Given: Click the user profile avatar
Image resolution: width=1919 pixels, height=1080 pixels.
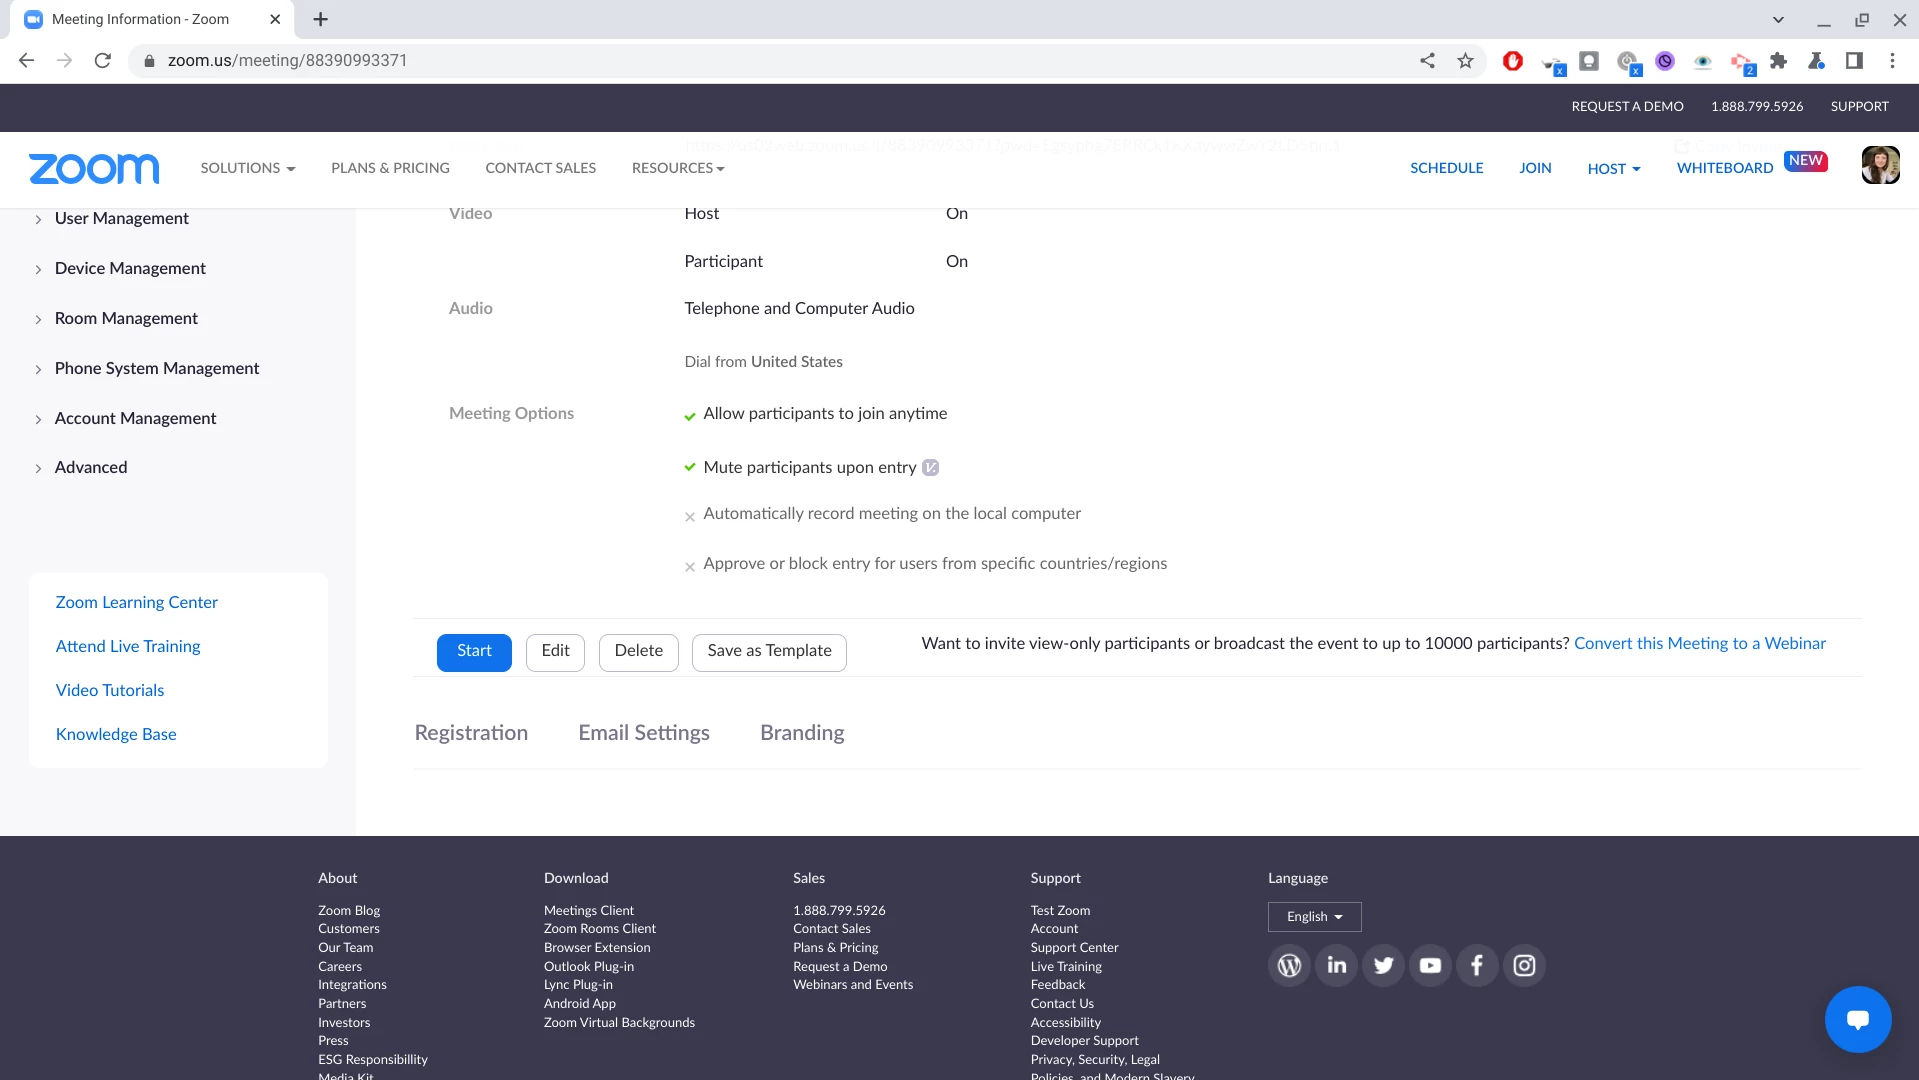Looking at the screenshot, I should click(1880, 165).
